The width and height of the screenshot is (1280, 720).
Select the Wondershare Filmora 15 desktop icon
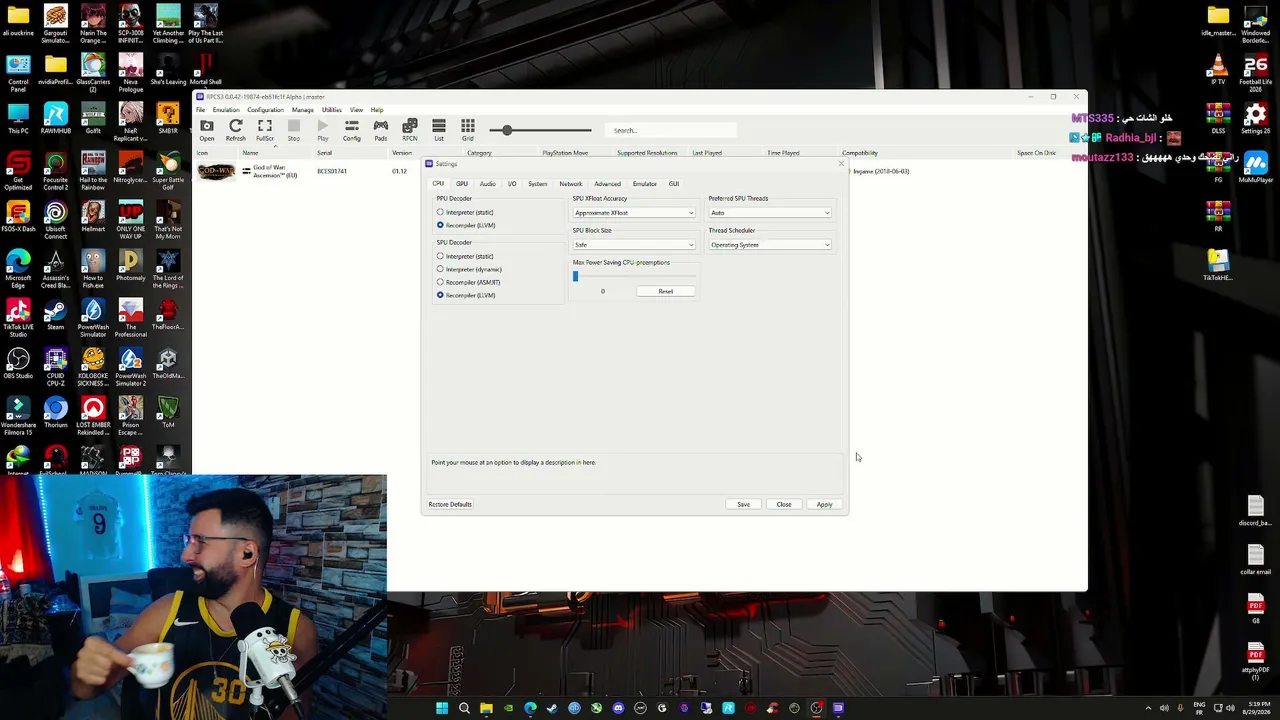tap(18, 416)
